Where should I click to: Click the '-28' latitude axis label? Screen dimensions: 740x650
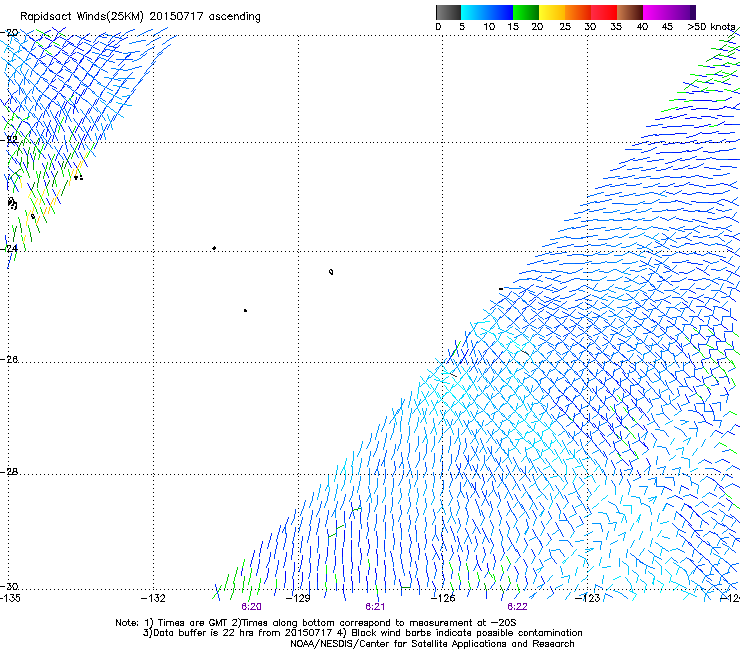tap(9, 472)
